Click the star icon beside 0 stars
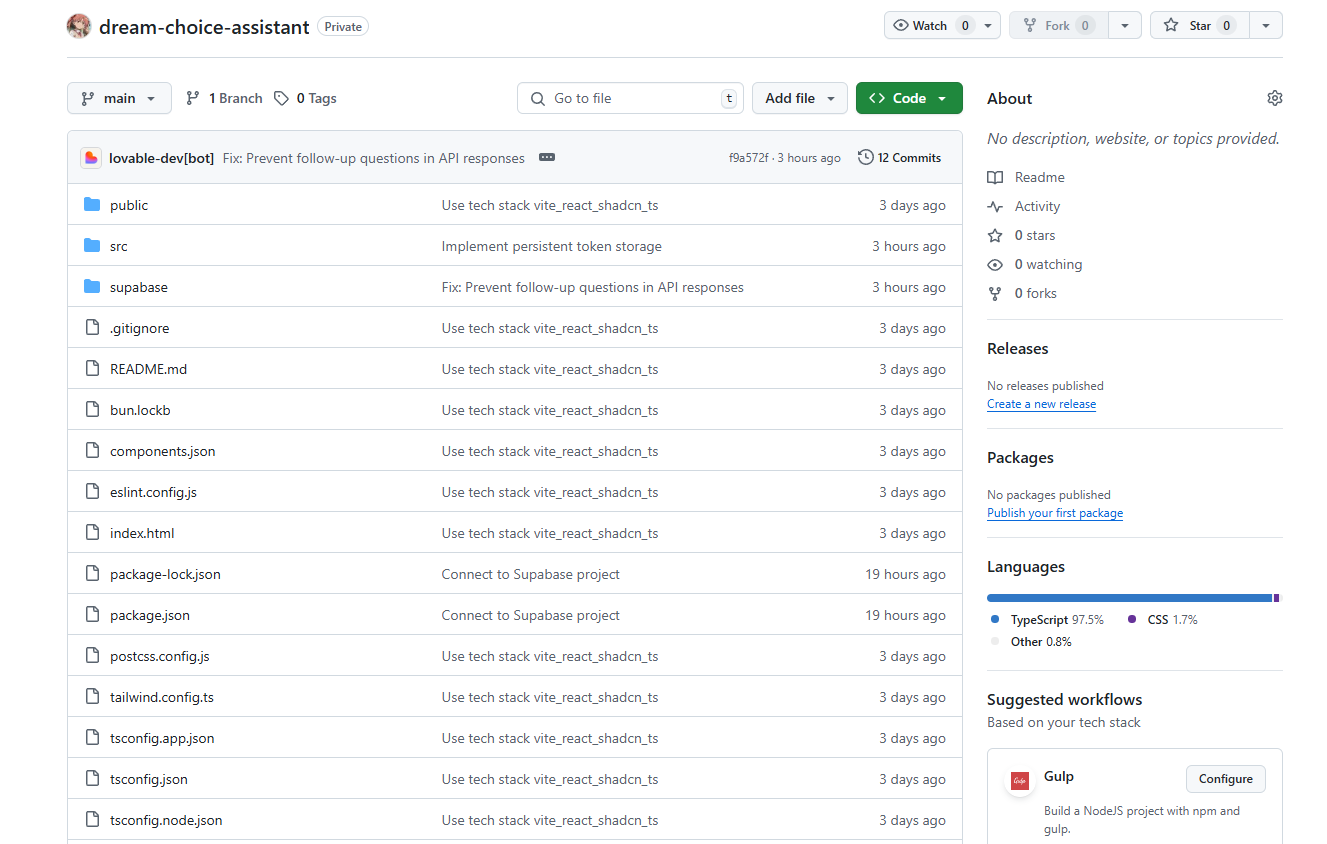1327x844 pixels. 995,235
